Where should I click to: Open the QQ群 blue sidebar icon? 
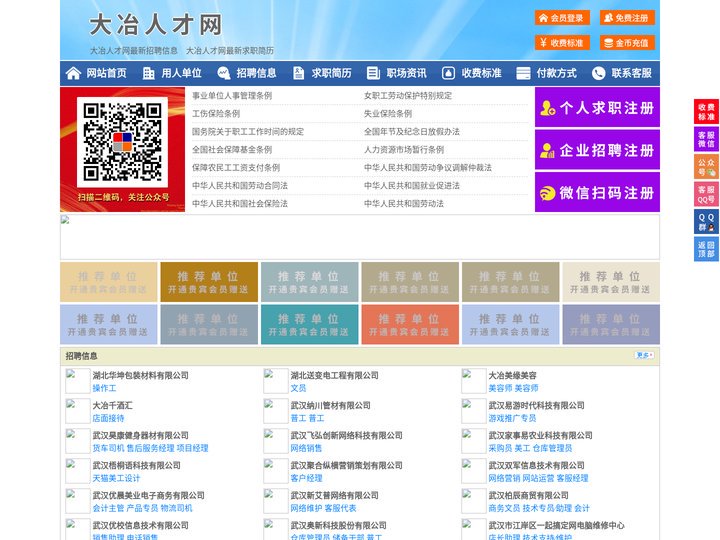click(706, 222)
